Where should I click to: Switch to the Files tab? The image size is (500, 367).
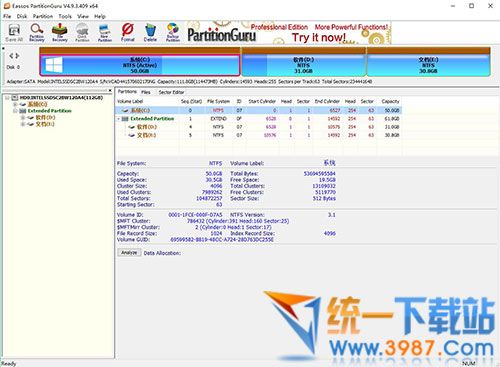[x=146, y=92]
